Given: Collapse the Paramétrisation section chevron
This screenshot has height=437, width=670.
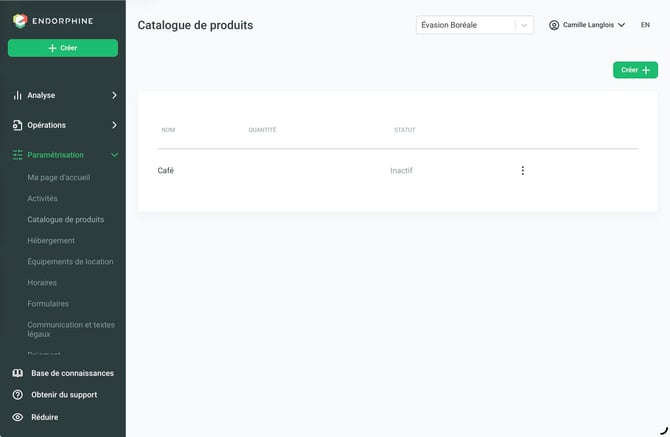Looking at the screenshot, I should 114,155.
